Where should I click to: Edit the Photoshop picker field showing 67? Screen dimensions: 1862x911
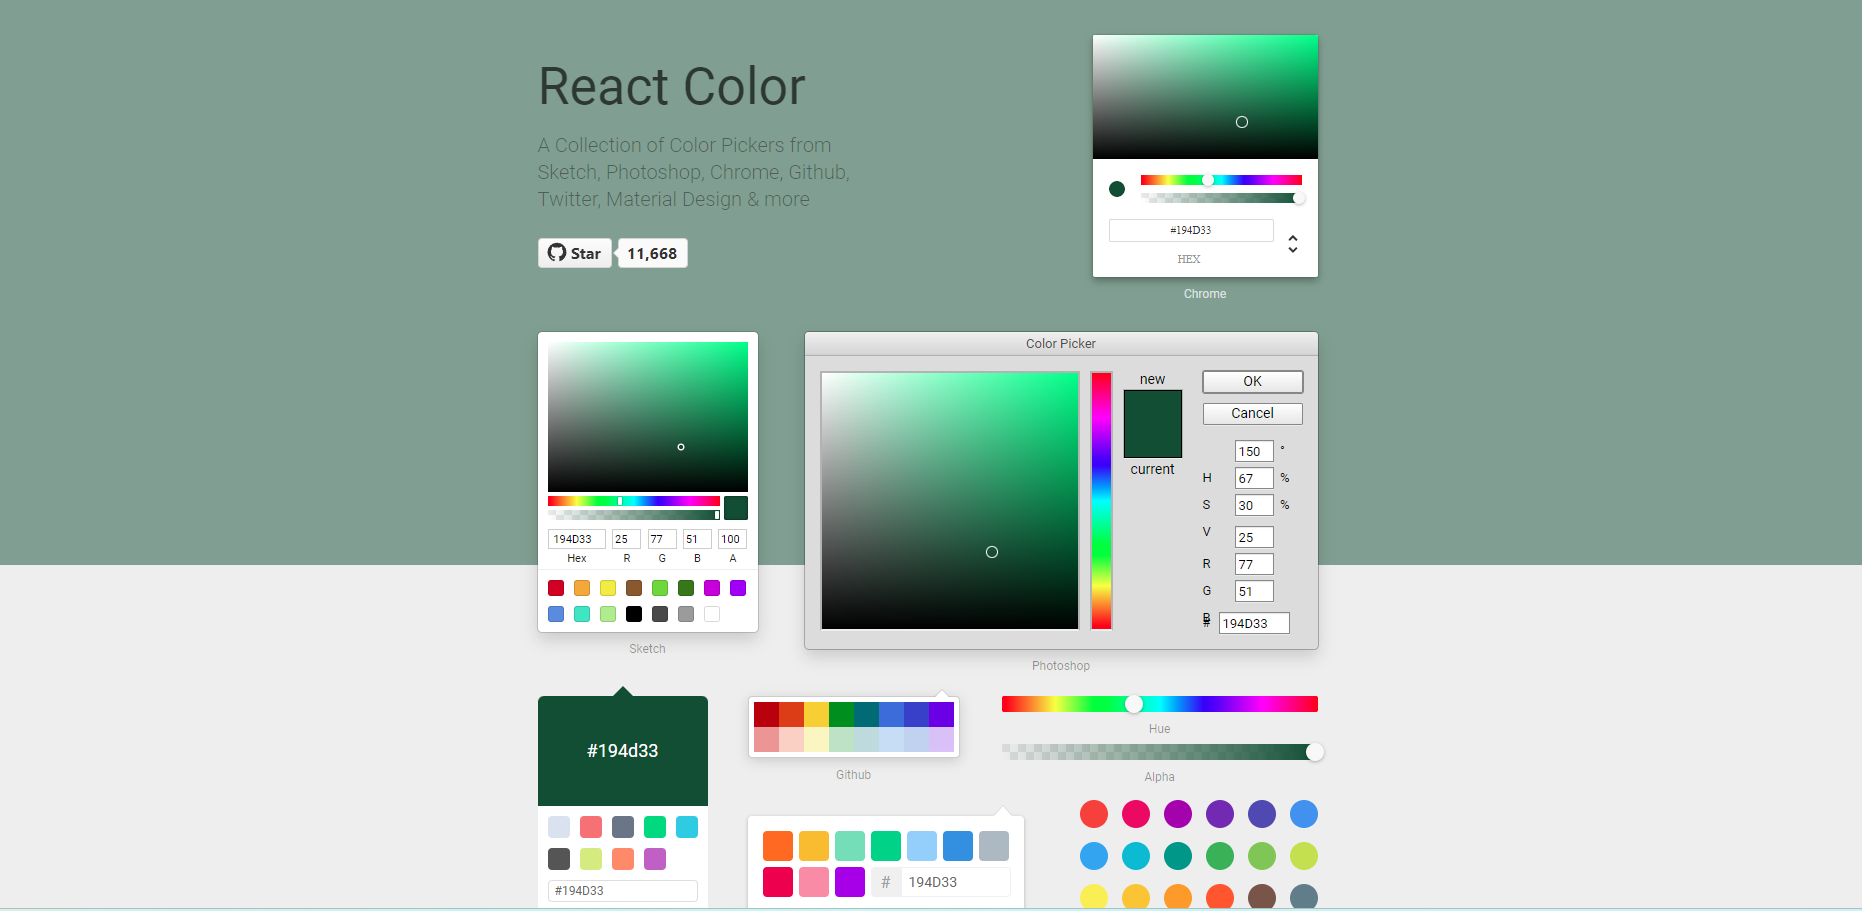pyautogui.click(x=1254, y=479)
